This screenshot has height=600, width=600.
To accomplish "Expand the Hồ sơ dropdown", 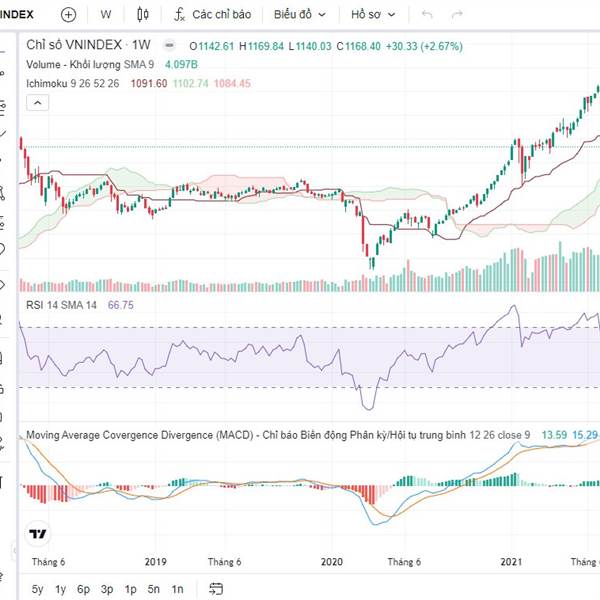I will (x=373, y=15).
